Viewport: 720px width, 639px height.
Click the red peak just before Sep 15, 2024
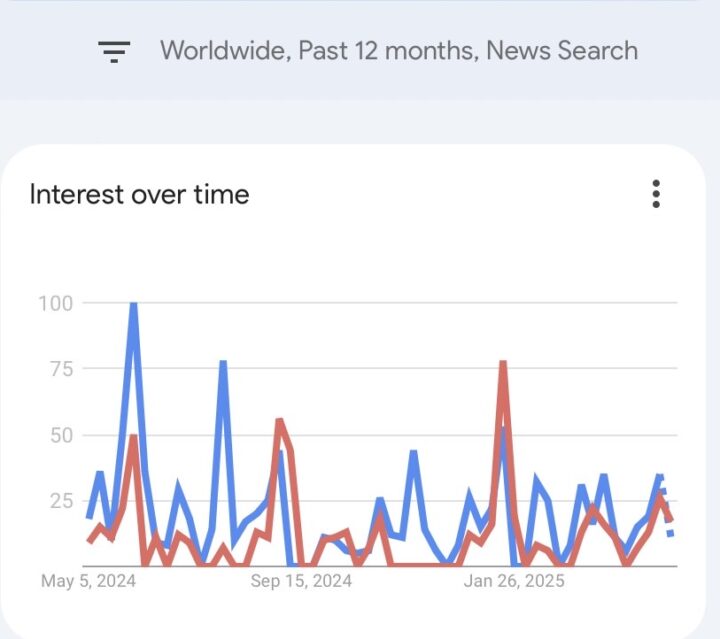279,421
